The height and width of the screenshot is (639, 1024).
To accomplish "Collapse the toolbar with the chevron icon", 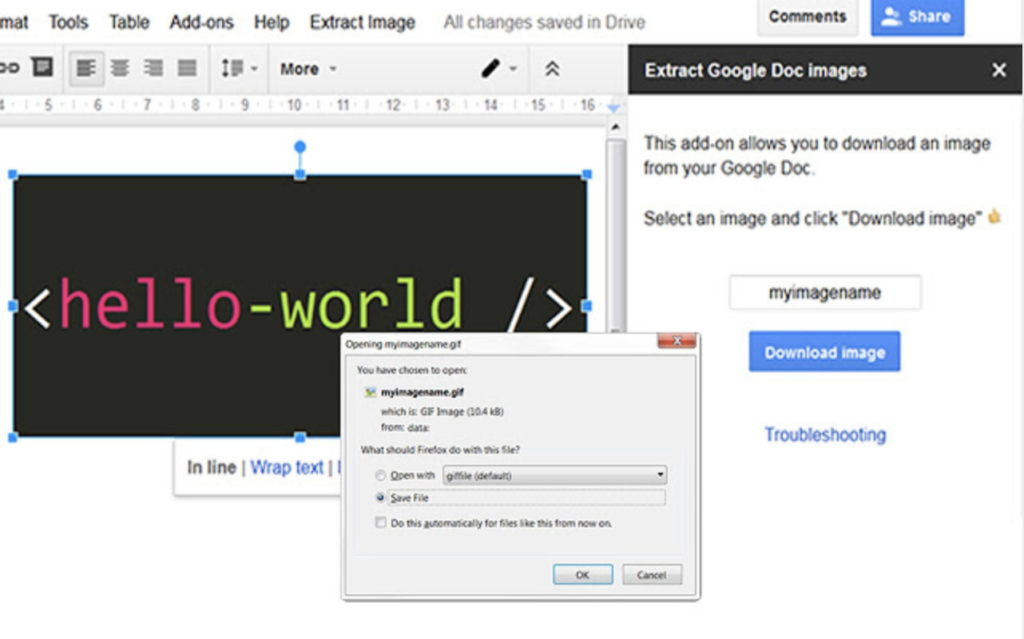I will [x=552, y=68].
